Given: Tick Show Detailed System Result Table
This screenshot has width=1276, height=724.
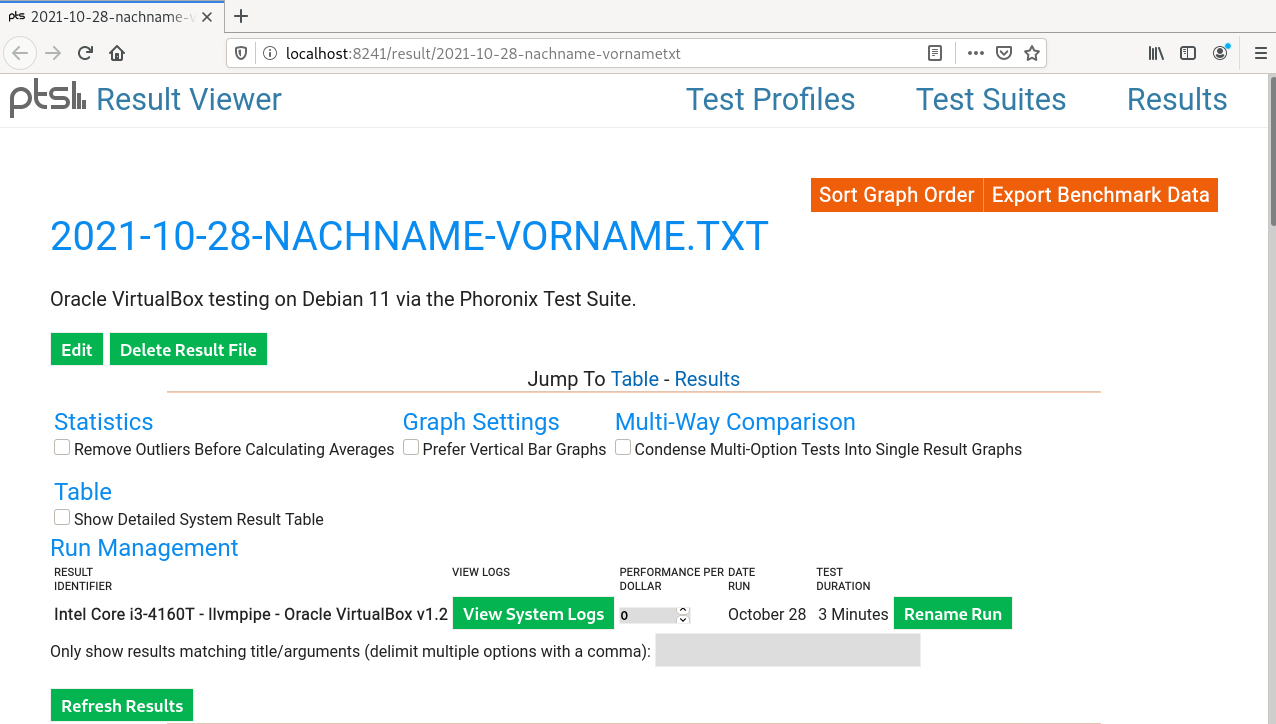Looking at the screenshot, I should 62,518.
